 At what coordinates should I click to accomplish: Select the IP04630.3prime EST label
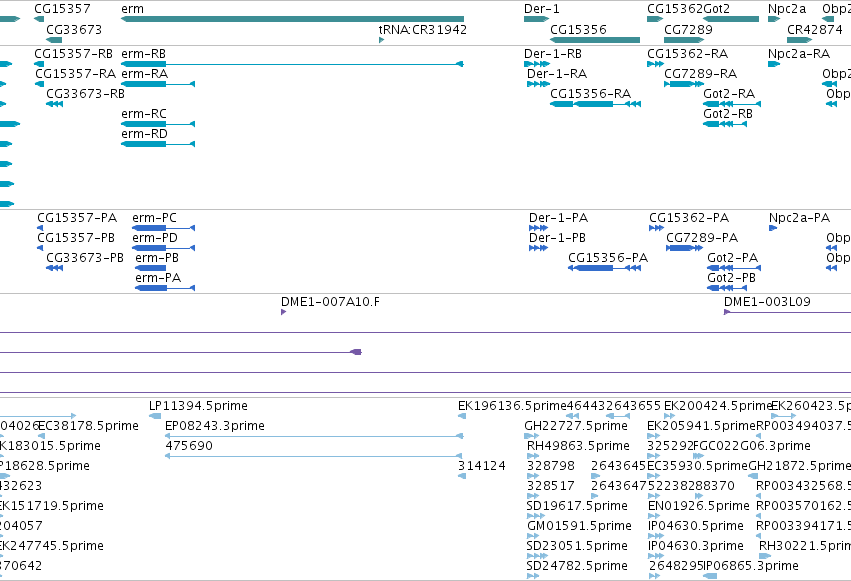[x=696, y=546]
